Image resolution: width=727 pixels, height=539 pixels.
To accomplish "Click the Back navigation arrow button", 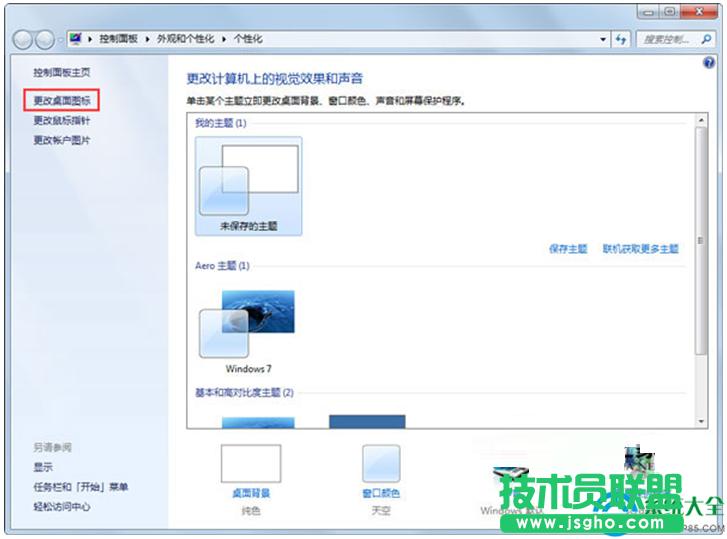I will click(22, 40).
